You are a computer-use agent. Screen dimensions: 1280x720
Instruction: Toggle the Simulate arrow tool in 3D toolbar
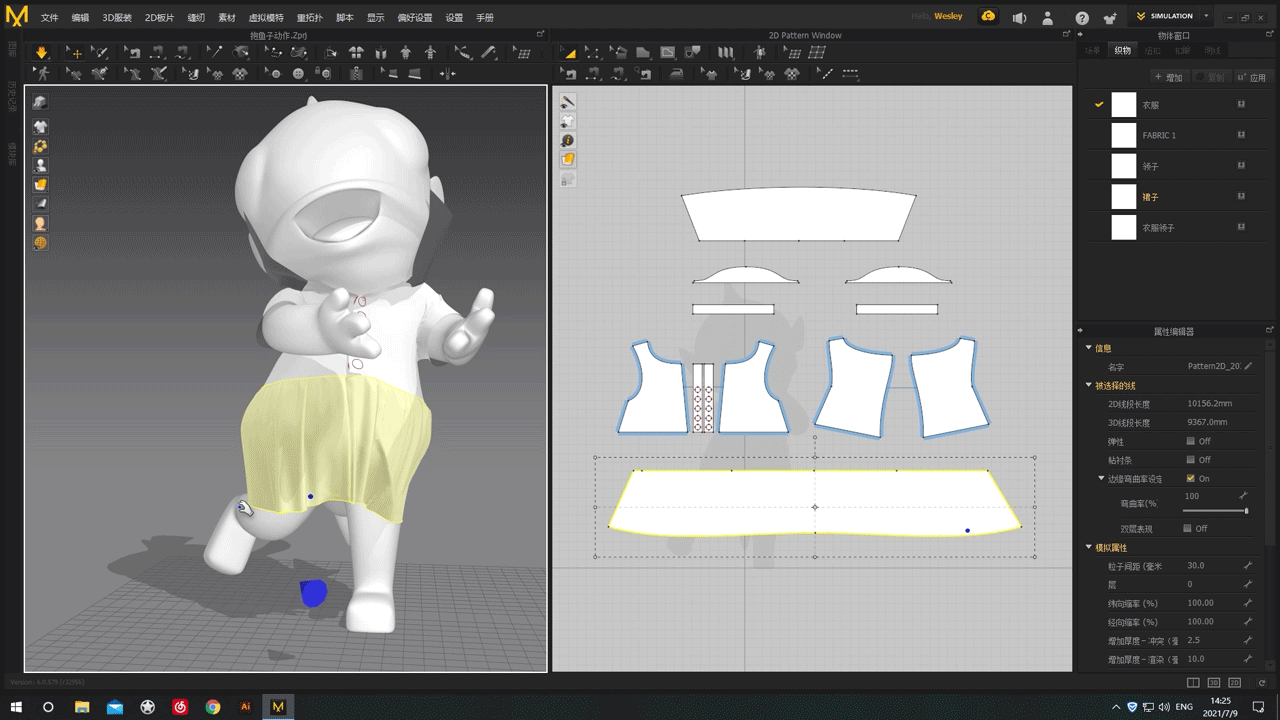coord(41,53)
